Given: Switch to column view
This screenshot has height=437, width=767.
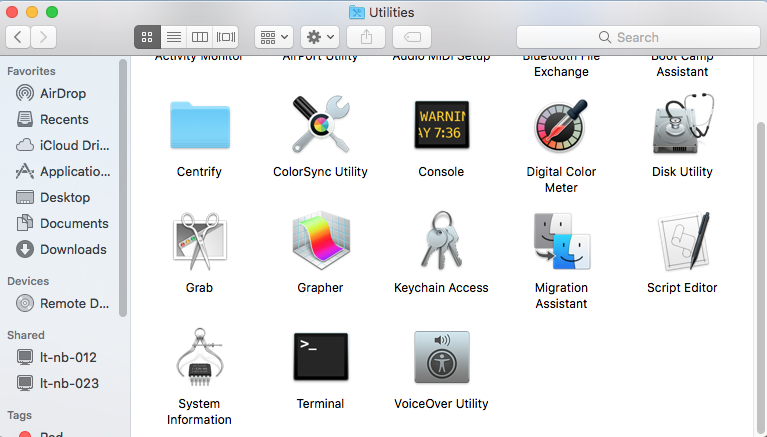Looking at the screenshot, I should click(200, 37).
